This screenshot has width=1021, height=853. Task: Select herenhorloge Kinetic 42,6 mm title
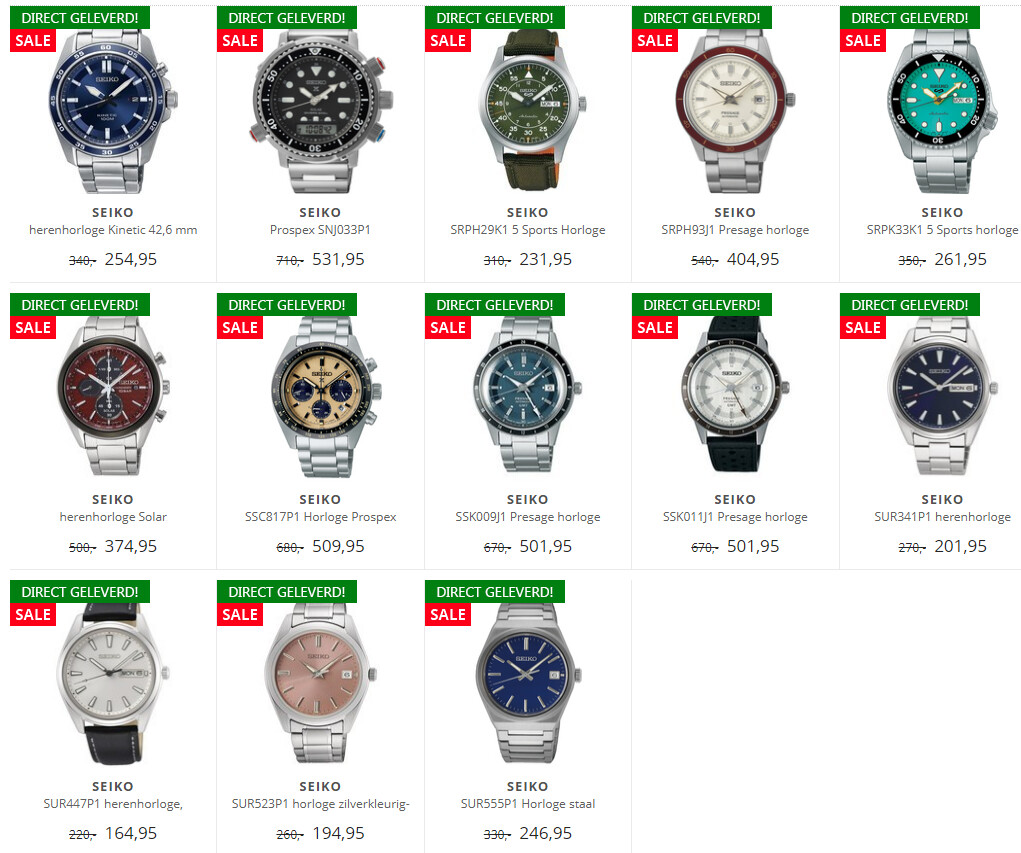tap(113, 230)
